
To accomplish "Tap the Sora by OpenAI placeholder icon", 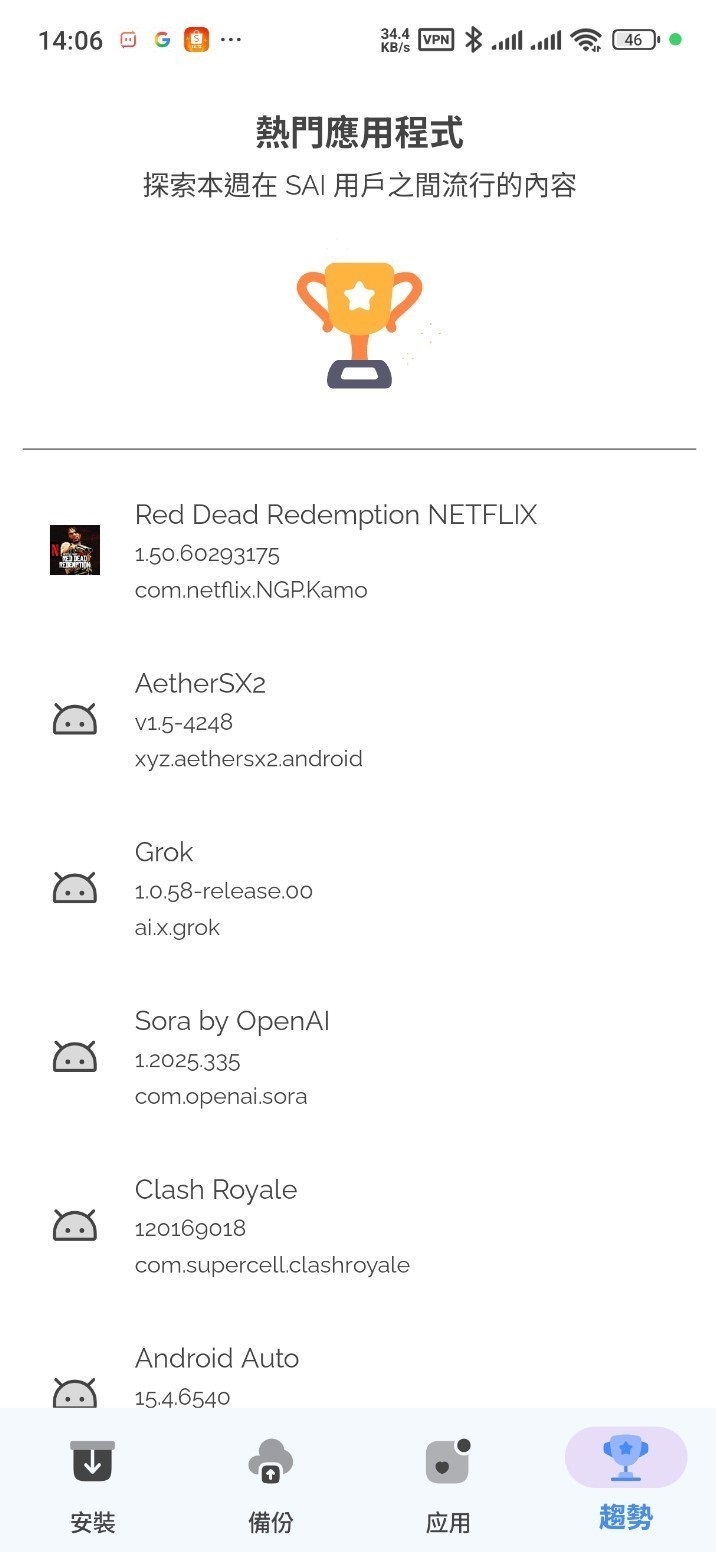I will [x=75, y=1057].
